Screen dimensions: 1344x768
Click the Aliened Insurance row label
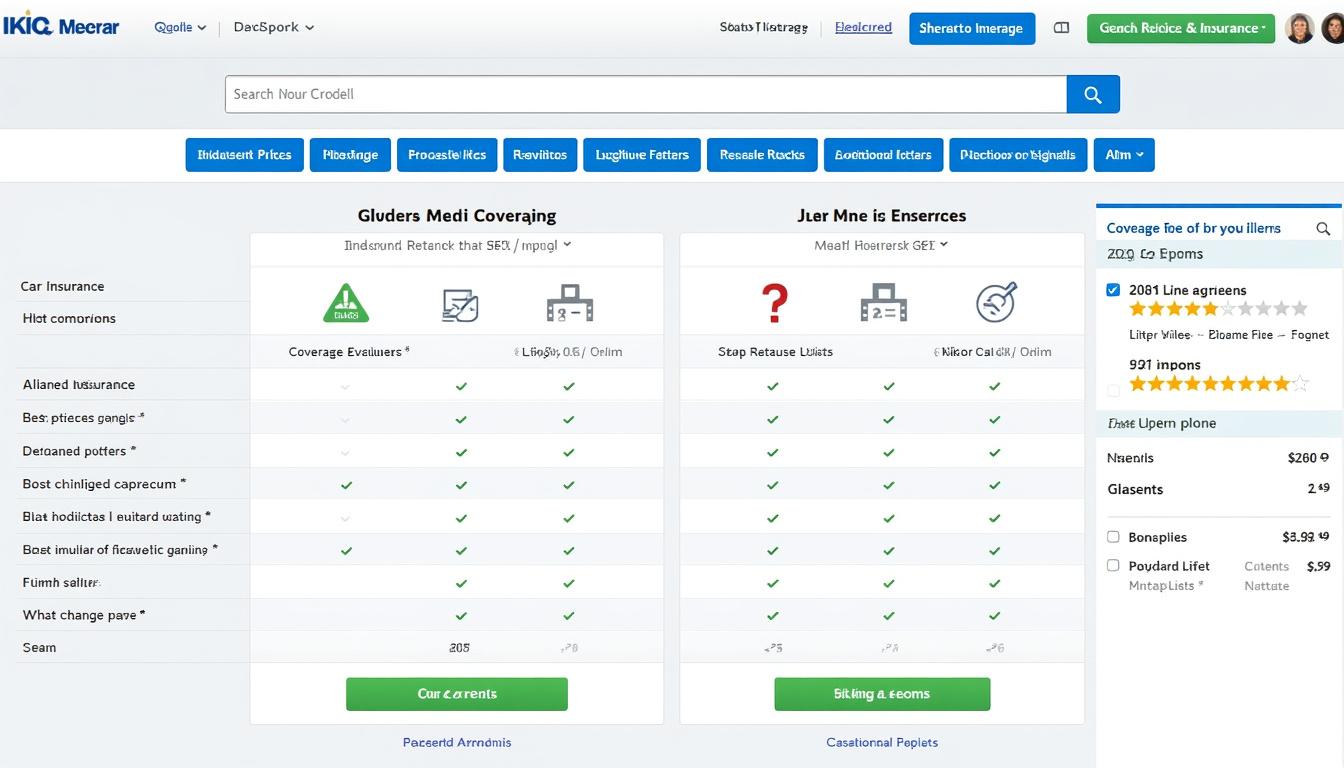pos(78,384)
